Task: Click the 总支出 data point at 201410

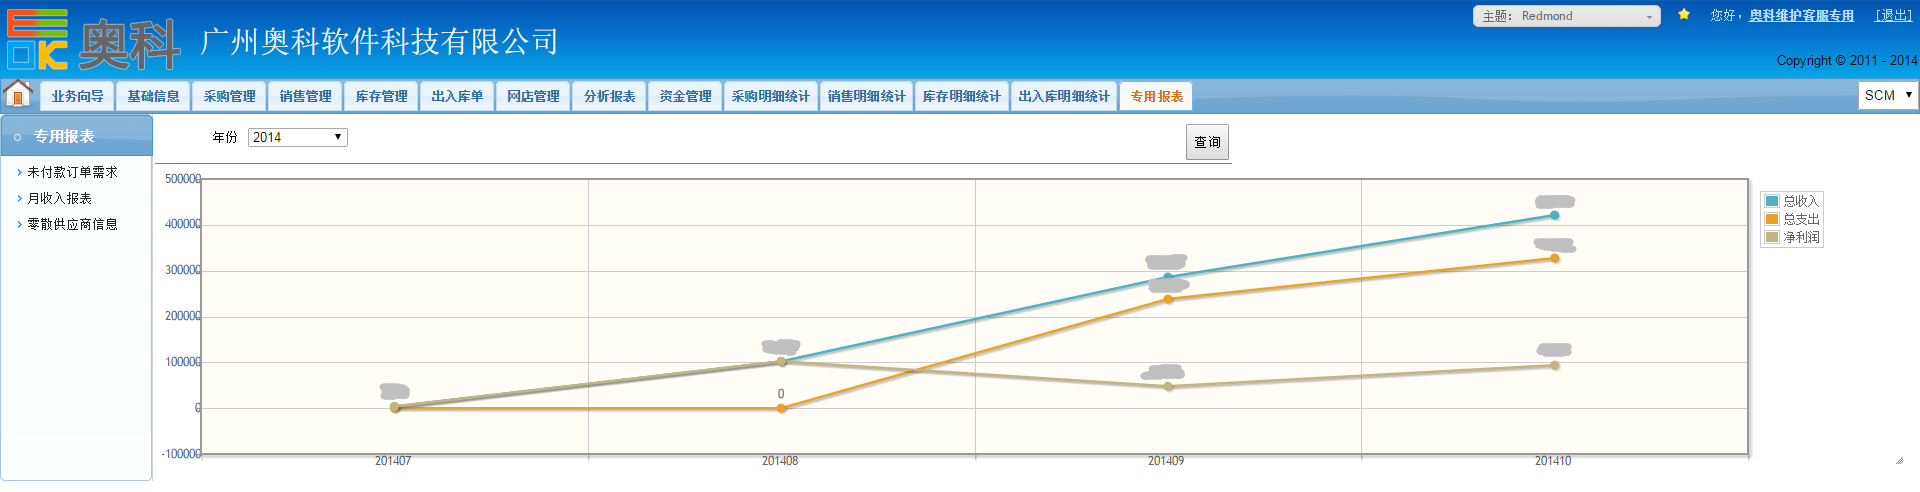Action: click(1554, 258)
